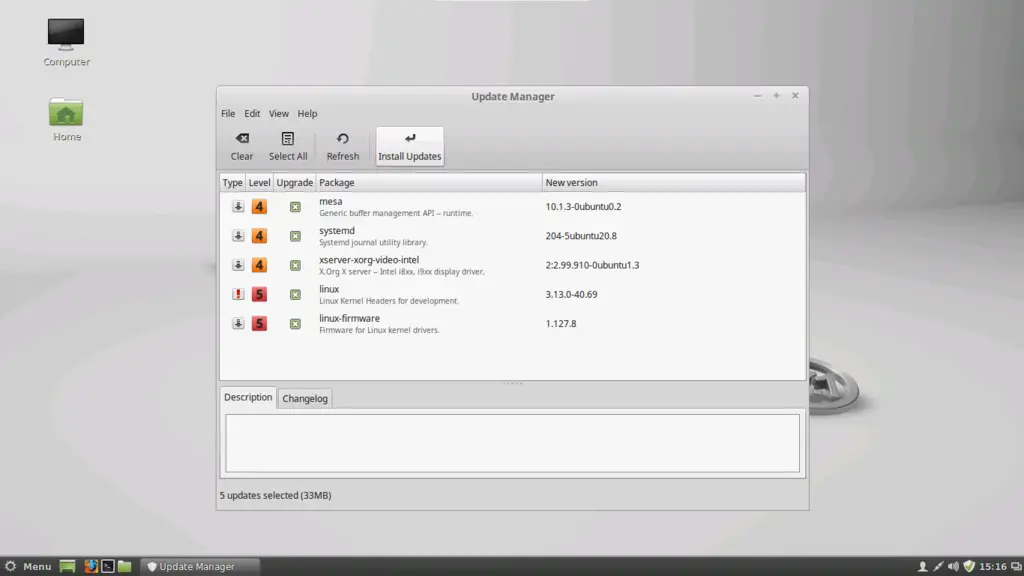
Task: Sort by the New version column header
Action: pos(674,183)
